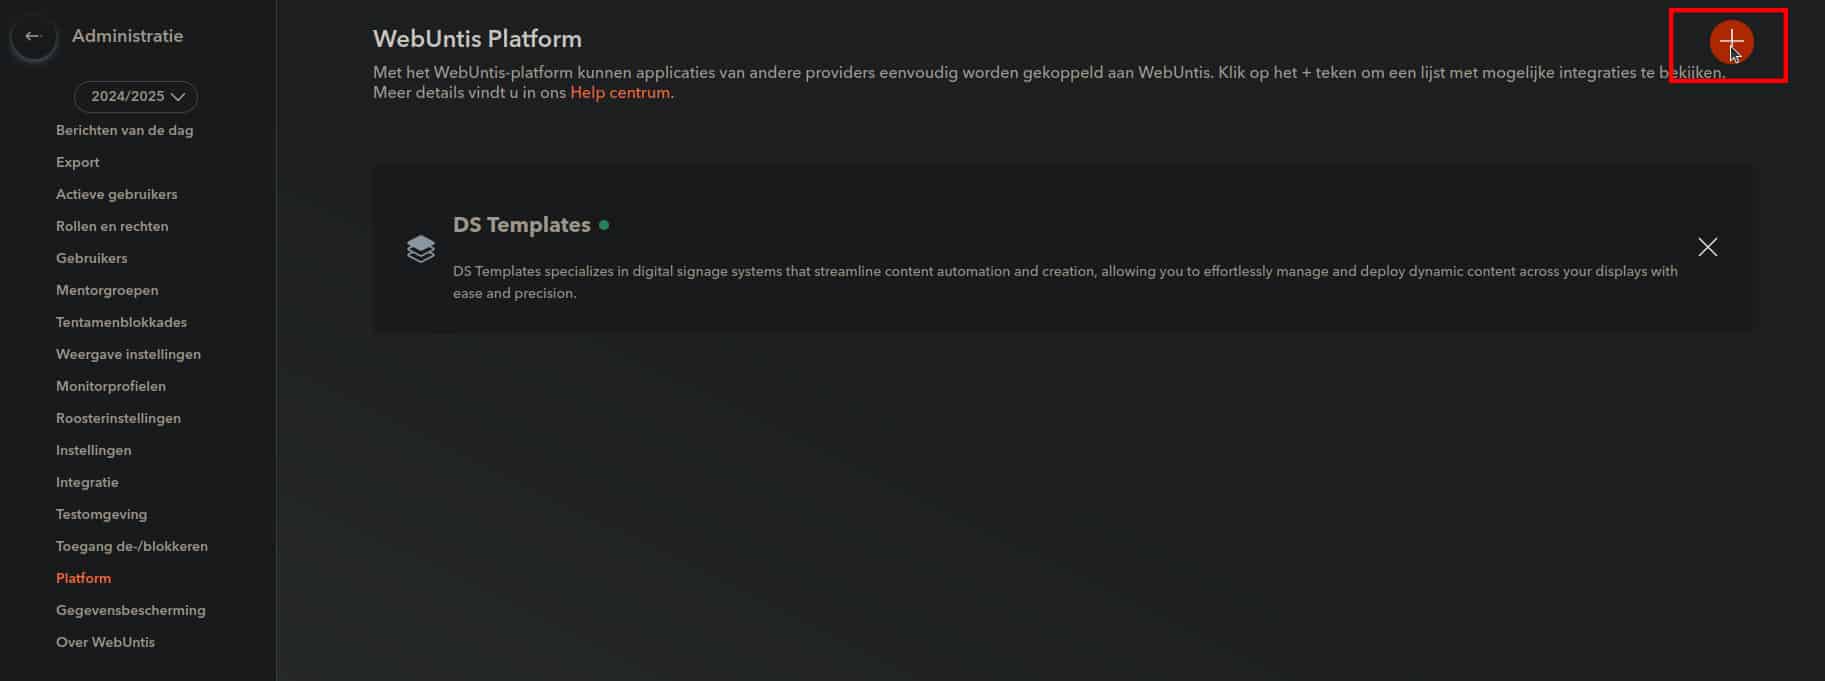Viewport: 1825px width, 681px height.
Task: Go to Integratie page
Action: (88, 482)
